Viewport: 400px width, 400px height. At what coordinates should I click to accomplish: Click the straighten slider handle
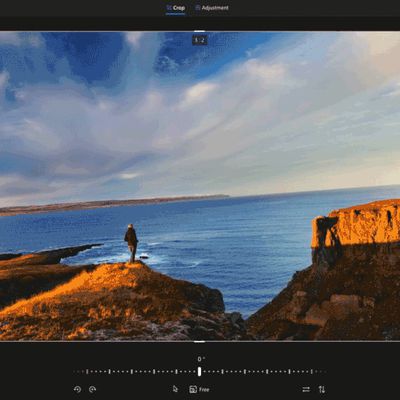199,371
